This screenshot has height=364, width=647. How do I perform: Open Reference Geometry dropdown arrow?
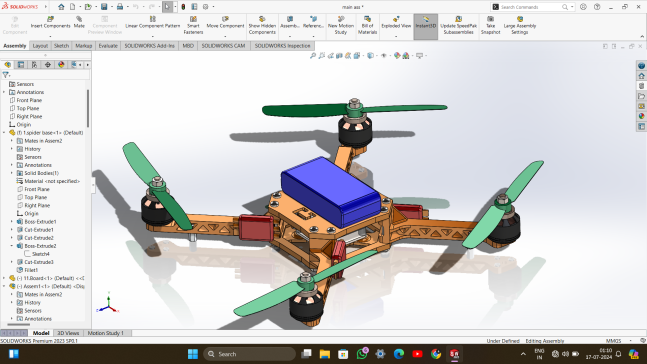click(313, 36)
